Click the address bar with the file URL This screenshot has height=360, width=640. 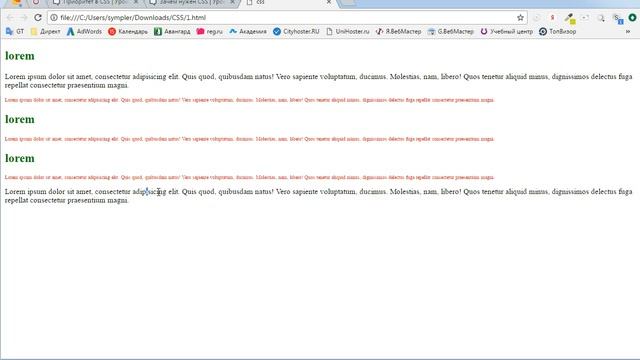point(286,18)
